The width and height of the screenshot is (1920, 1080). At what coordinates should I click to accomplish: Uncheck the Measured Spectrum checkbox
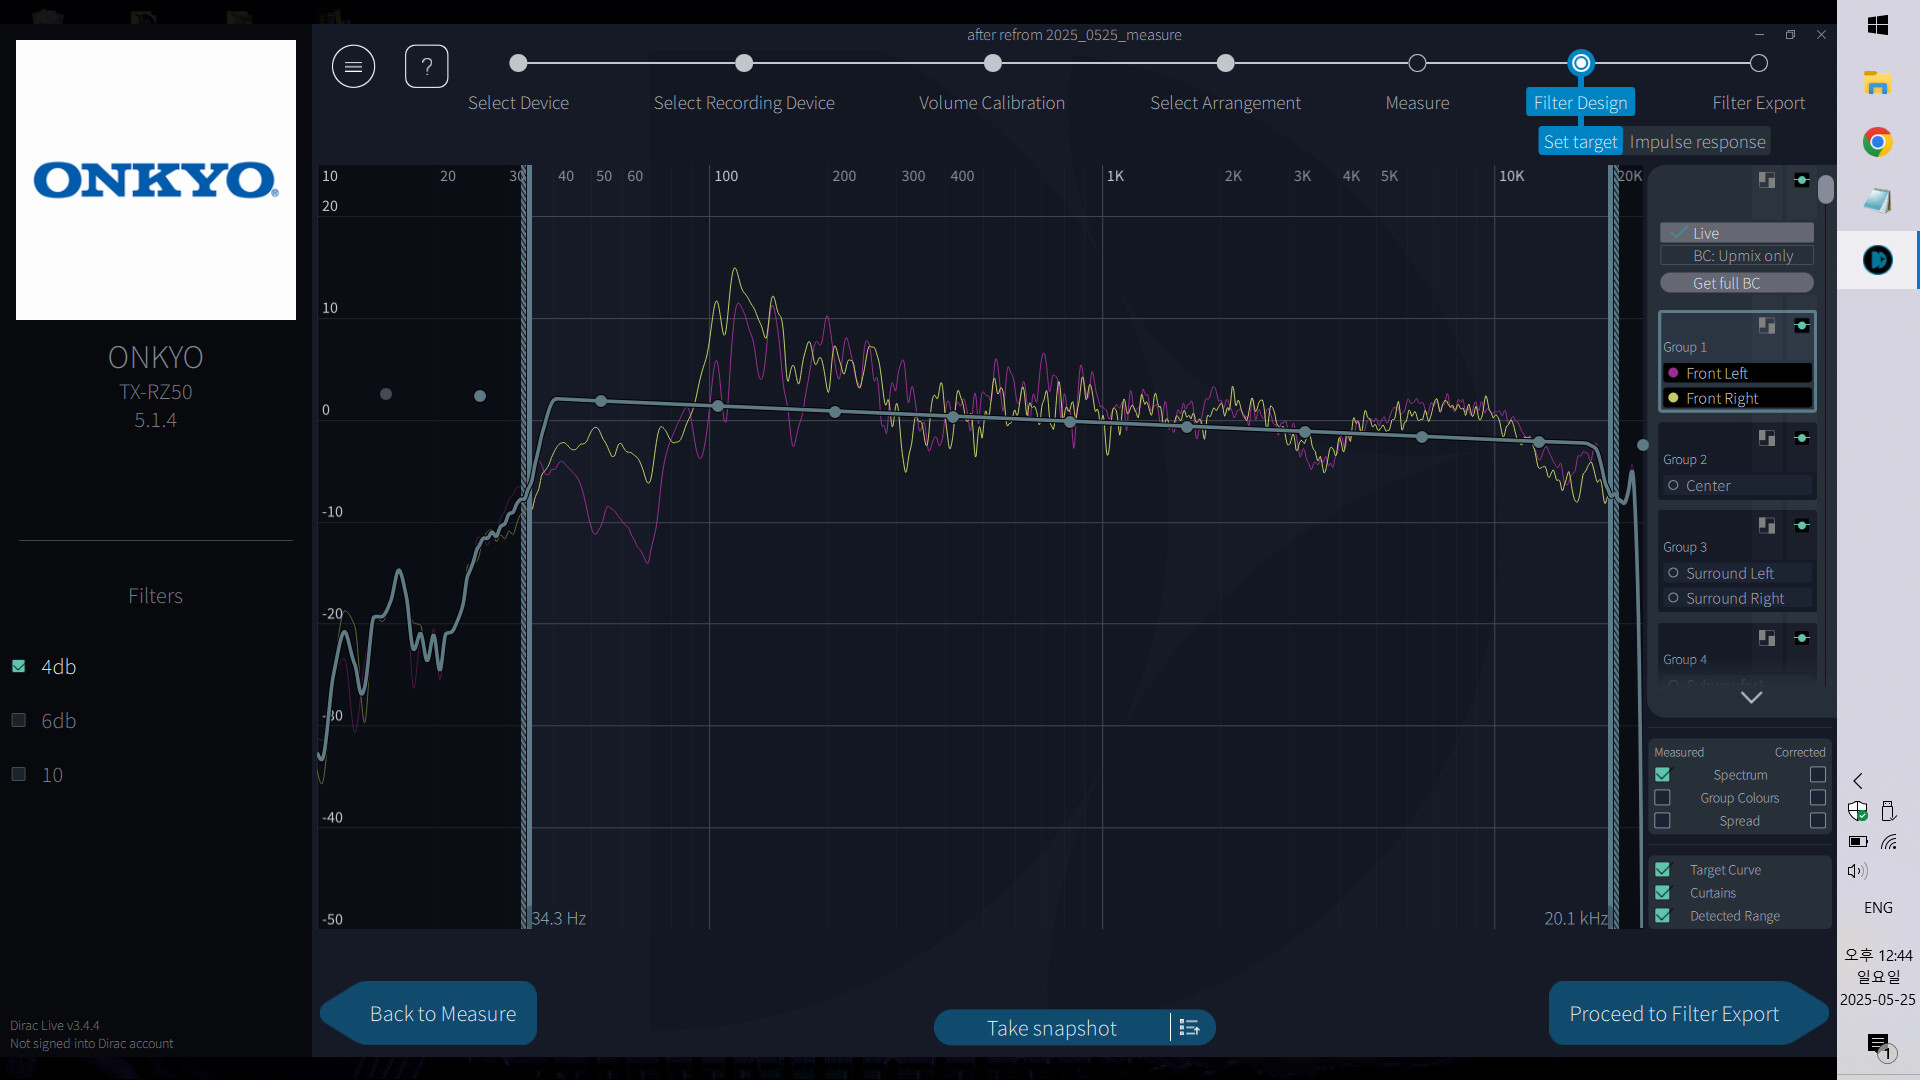[1662, 775]
